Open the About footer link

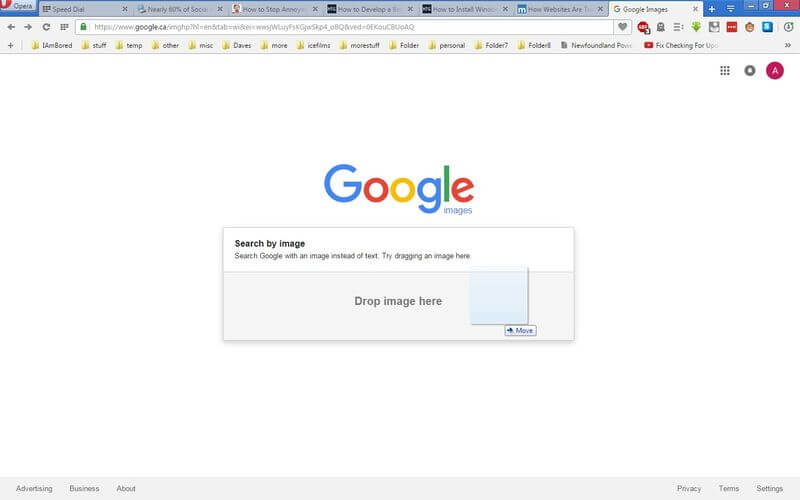[126, 488]
